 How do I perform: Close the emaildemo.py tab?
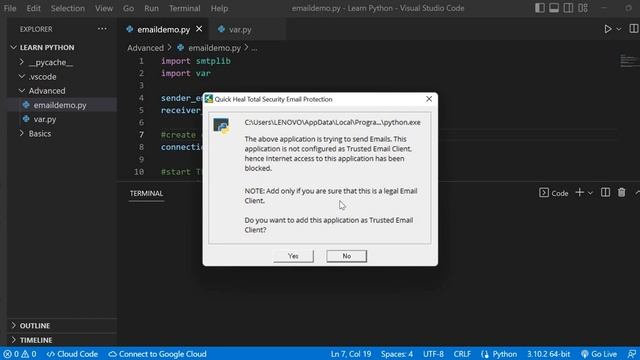199,29
